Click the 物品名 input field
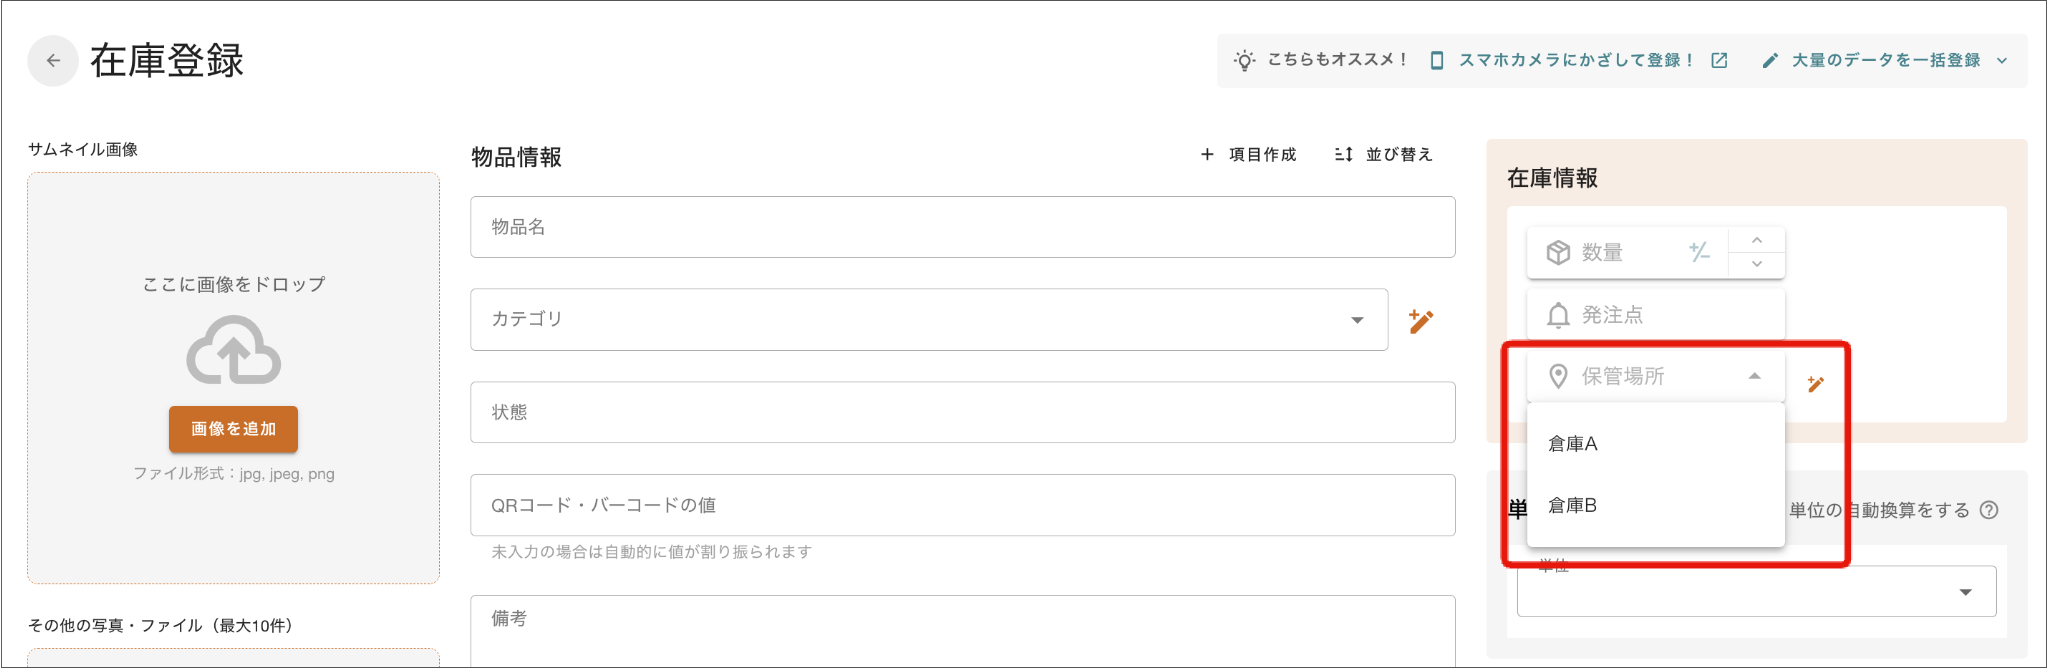This screenshot has width=2048, height=668. (x=962, y=227)
